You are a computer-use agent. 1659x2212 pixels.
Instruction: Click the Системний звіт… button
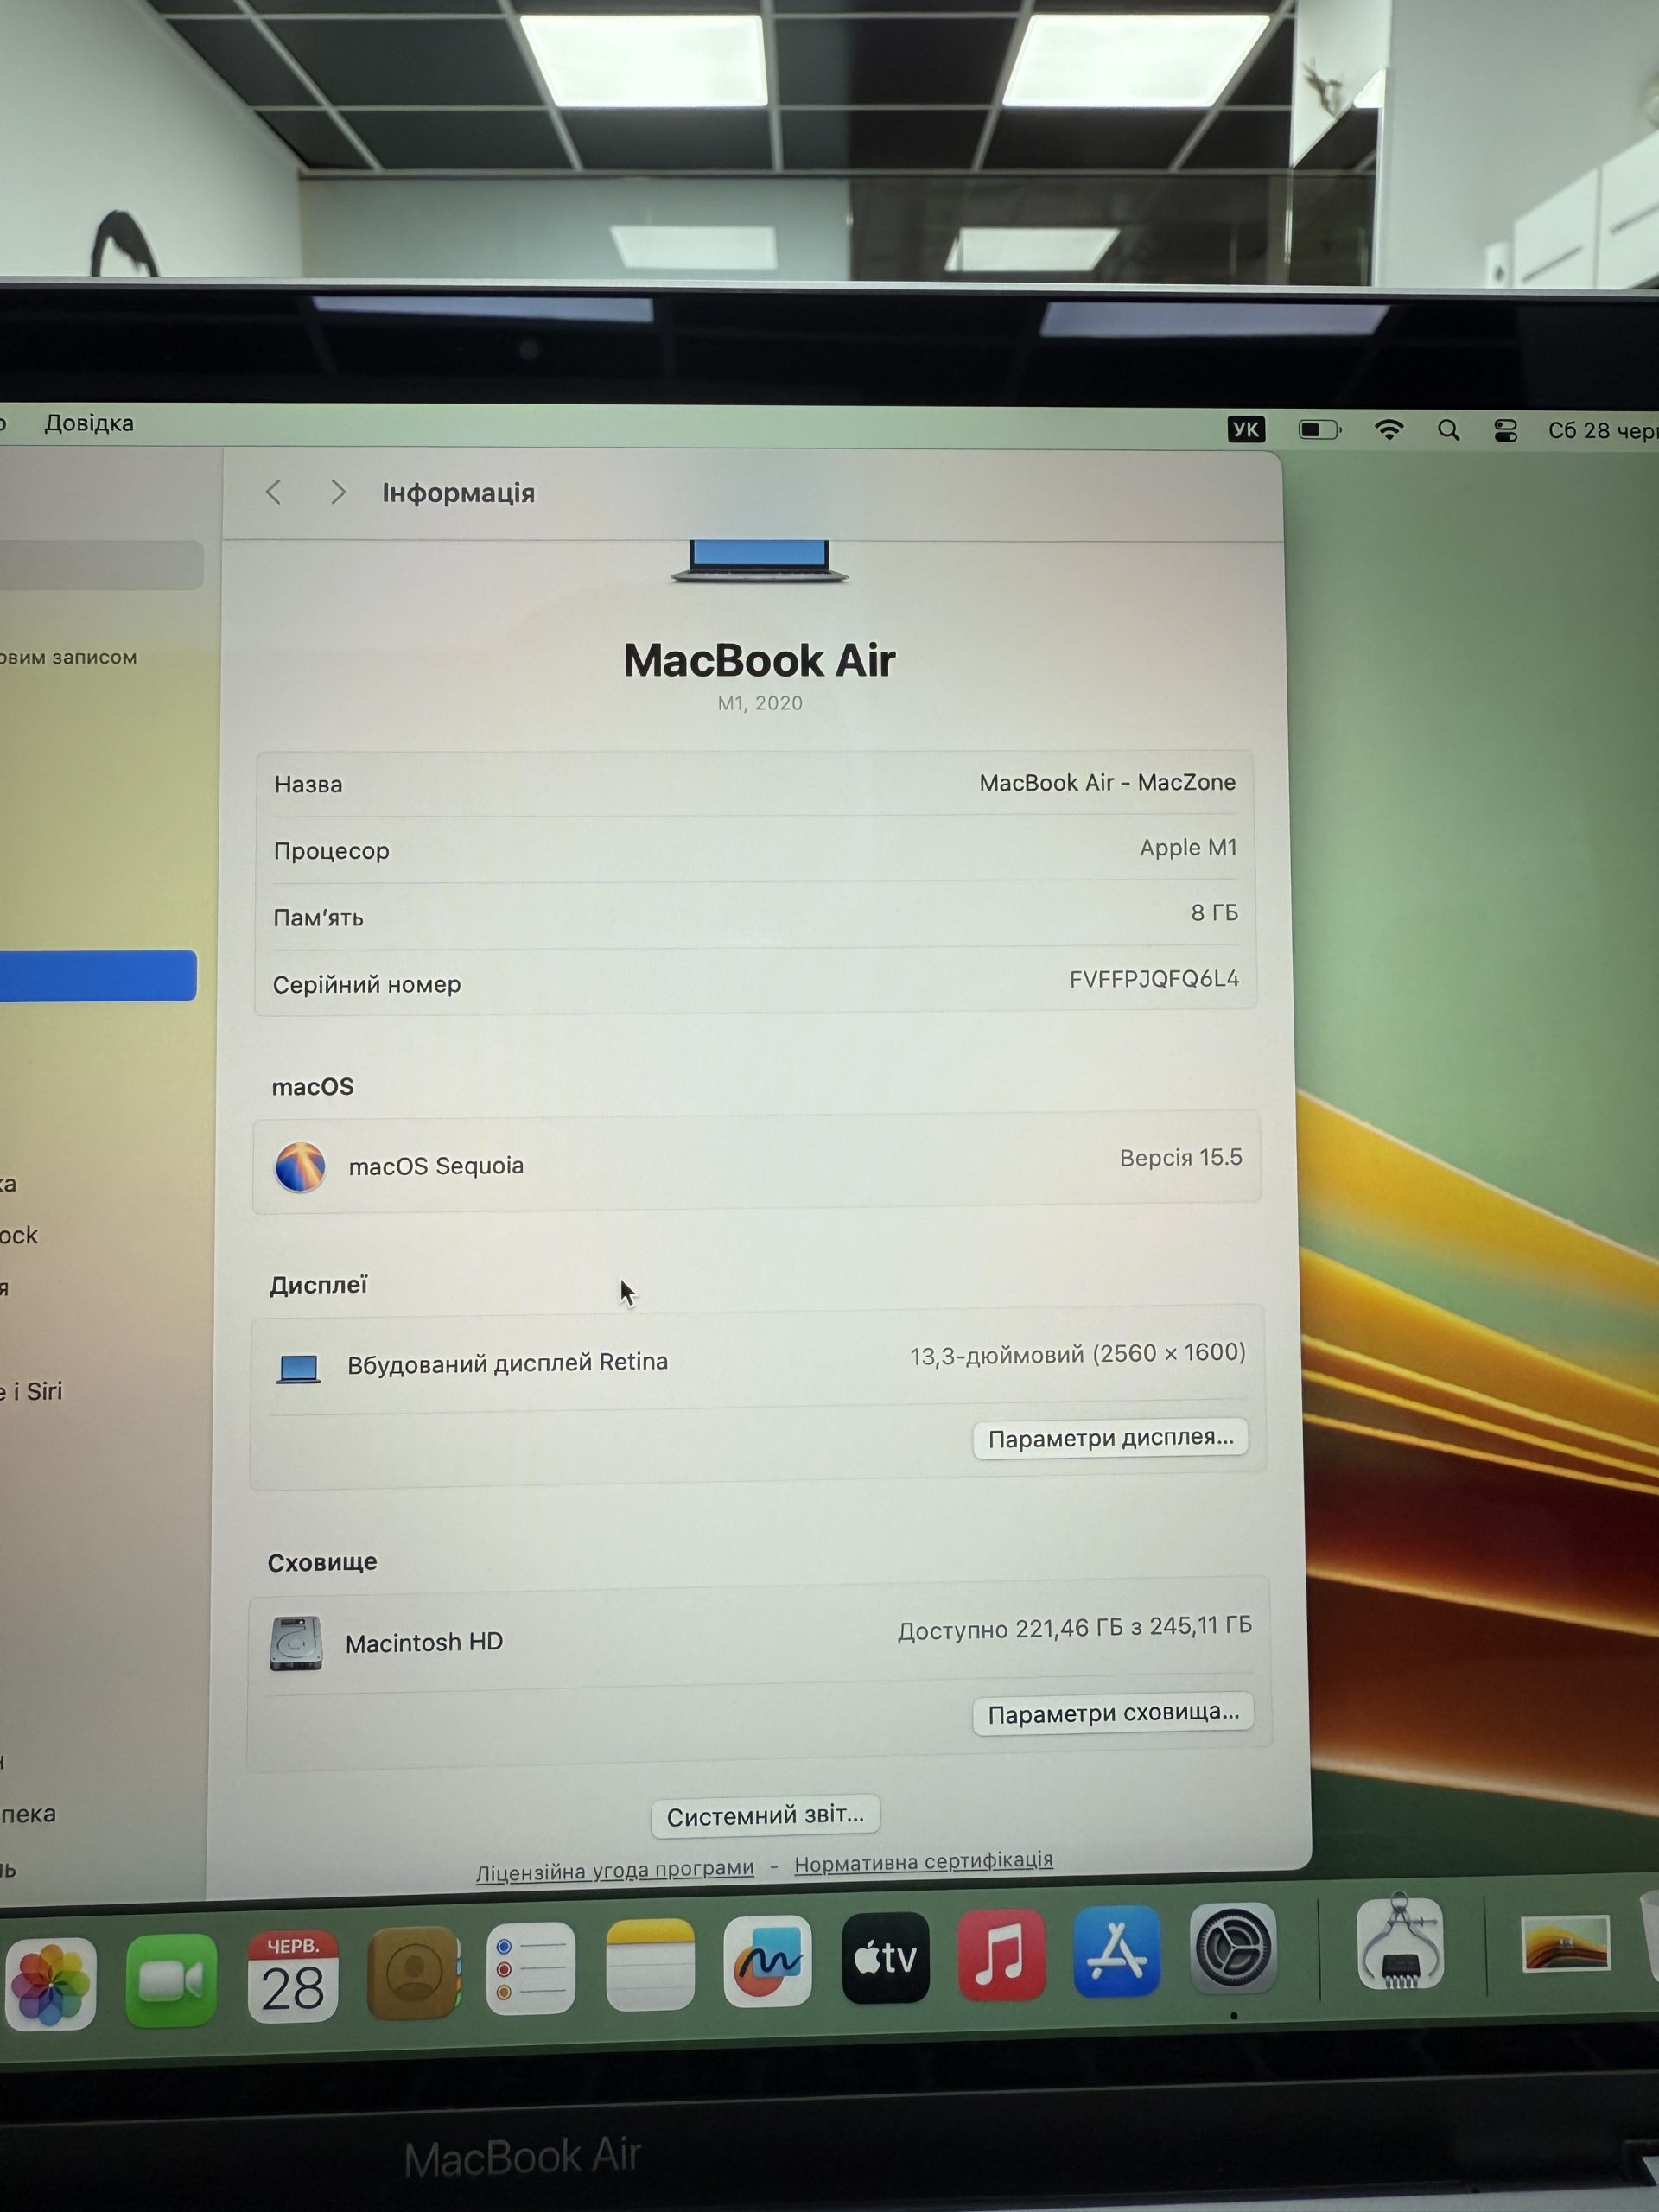coord(765,1816)
